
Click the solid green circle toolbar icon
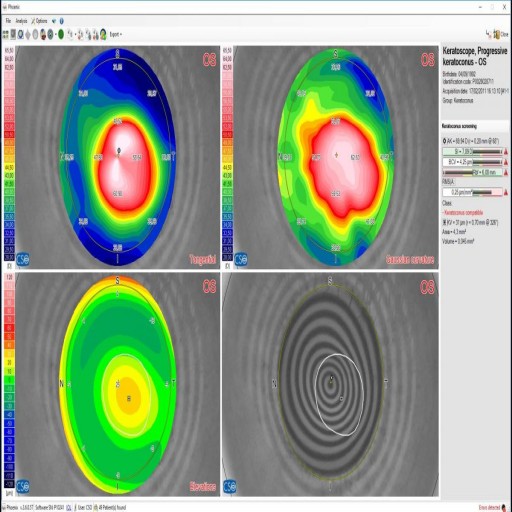tap(61, 34)
